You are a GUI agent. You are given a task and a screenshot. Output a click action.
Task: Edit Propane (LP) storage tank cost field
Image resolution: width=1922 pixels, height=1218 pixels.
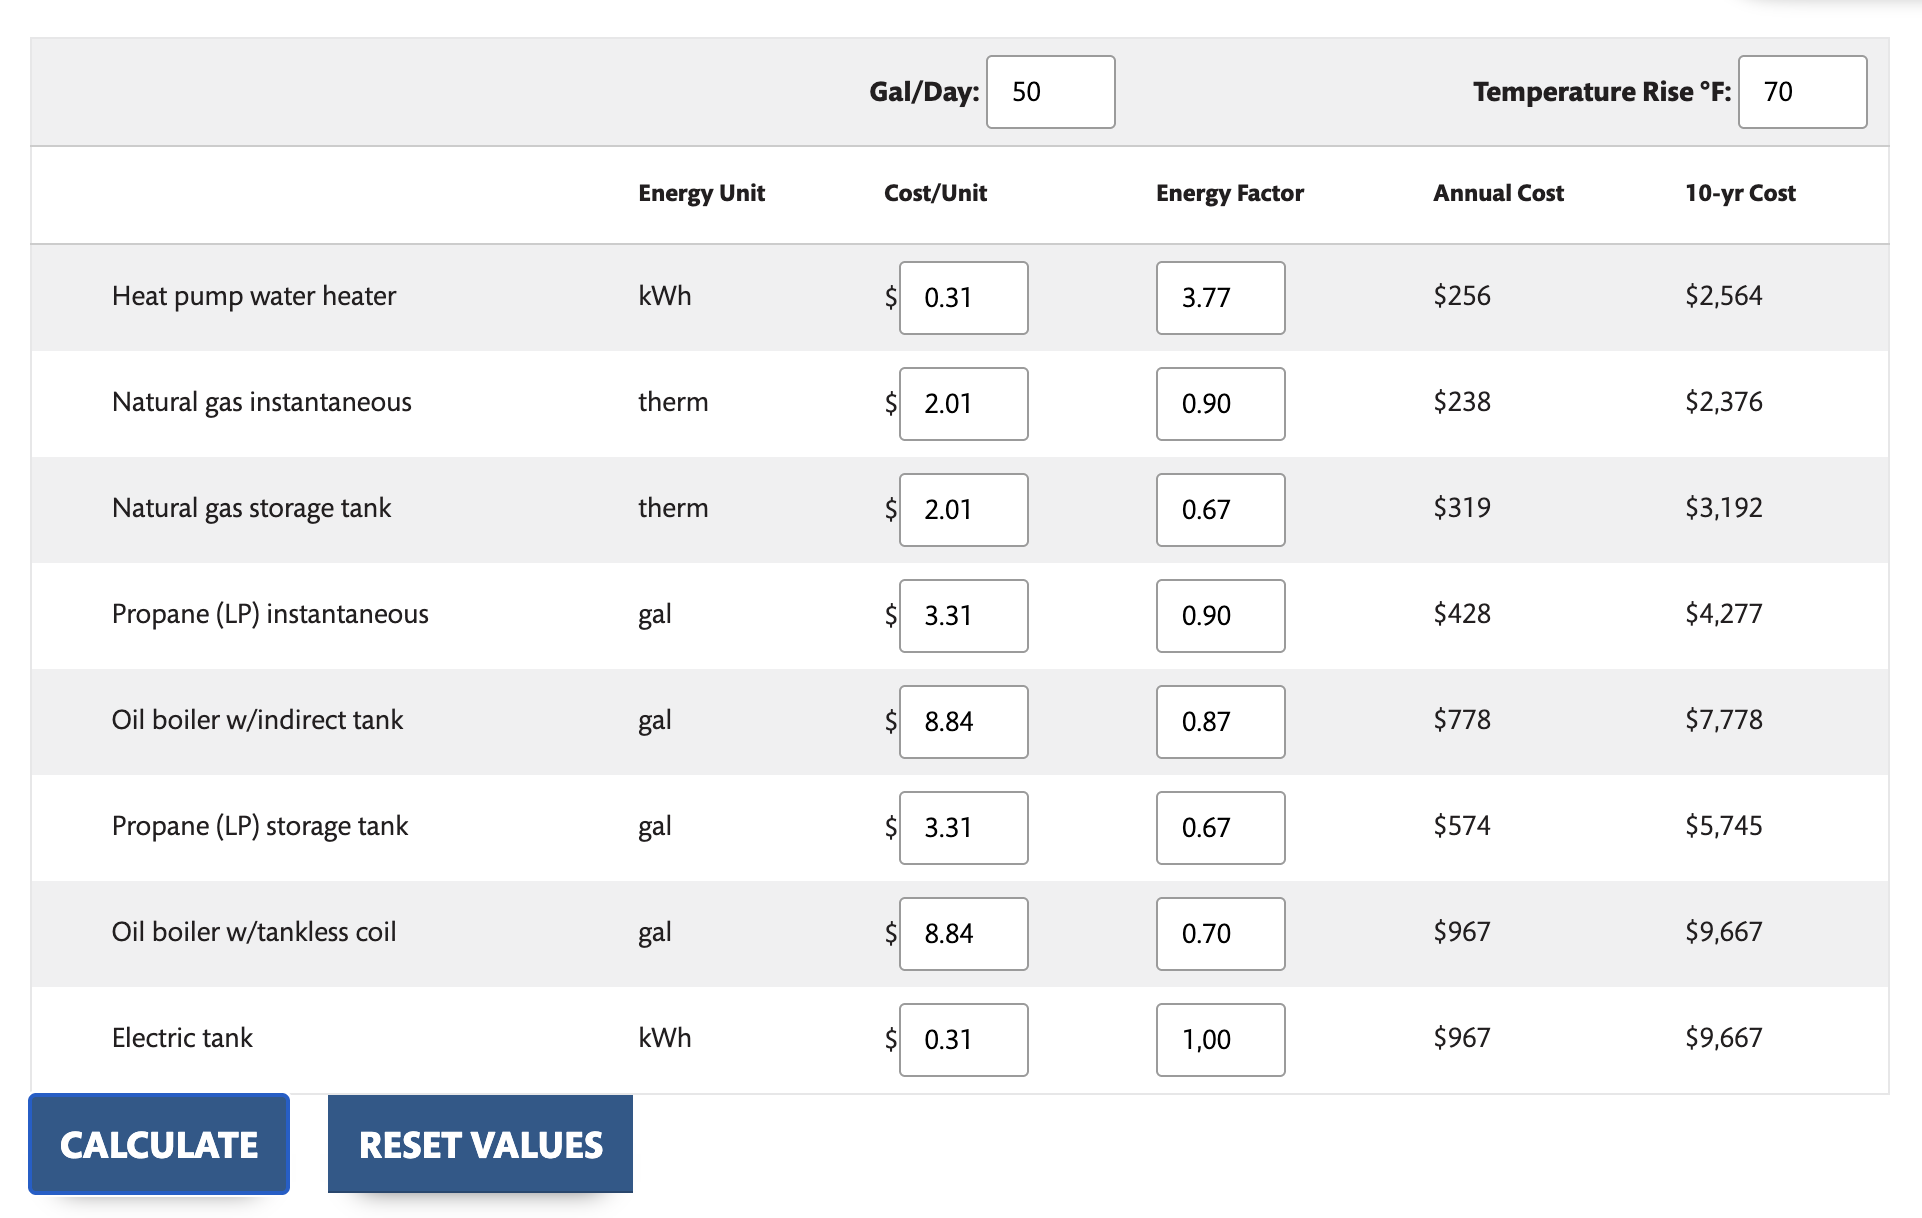[964, 828]
